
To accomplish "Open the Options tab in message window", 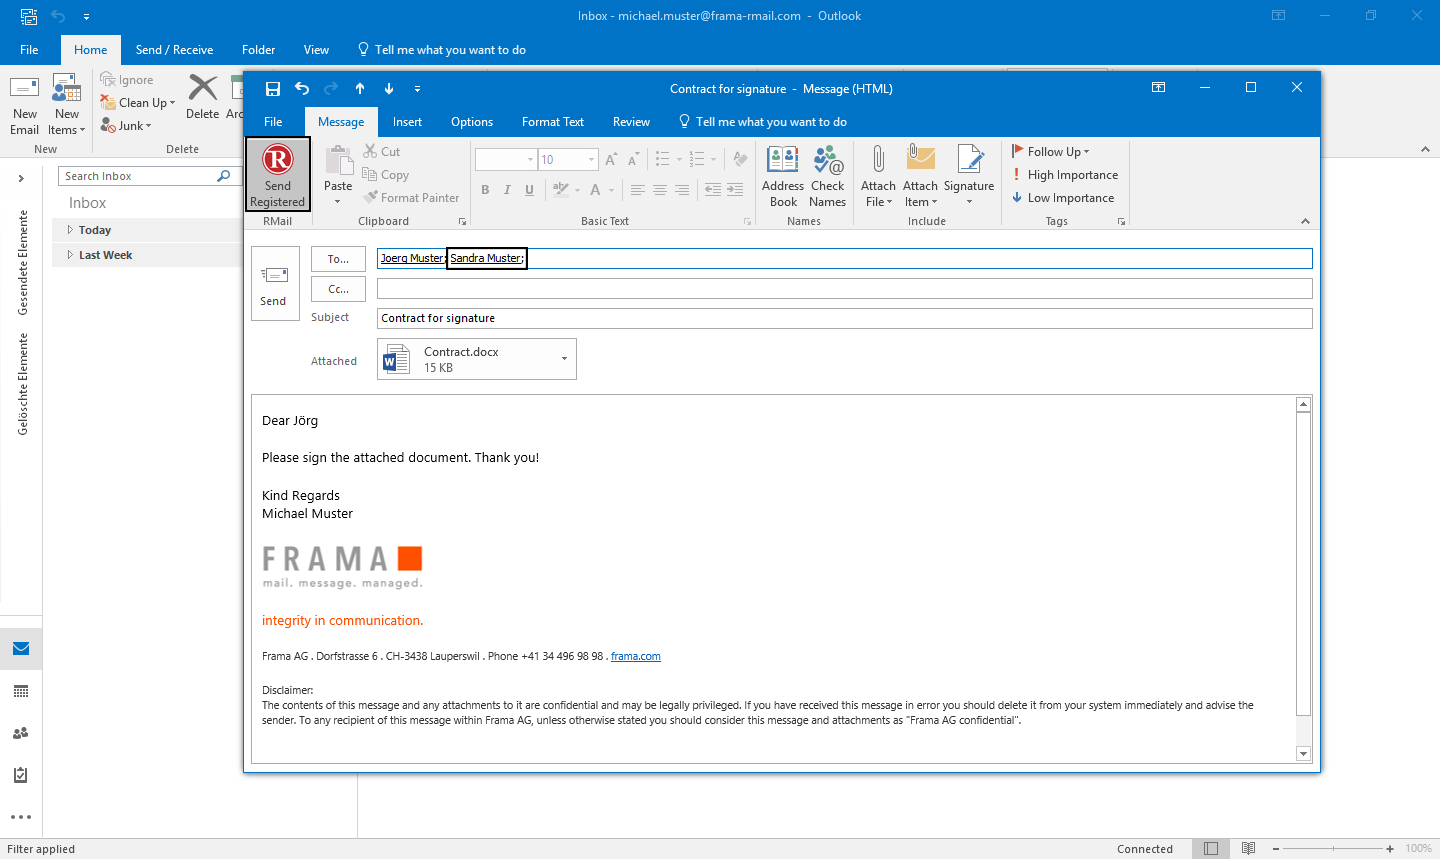I will tap(472, 122).
